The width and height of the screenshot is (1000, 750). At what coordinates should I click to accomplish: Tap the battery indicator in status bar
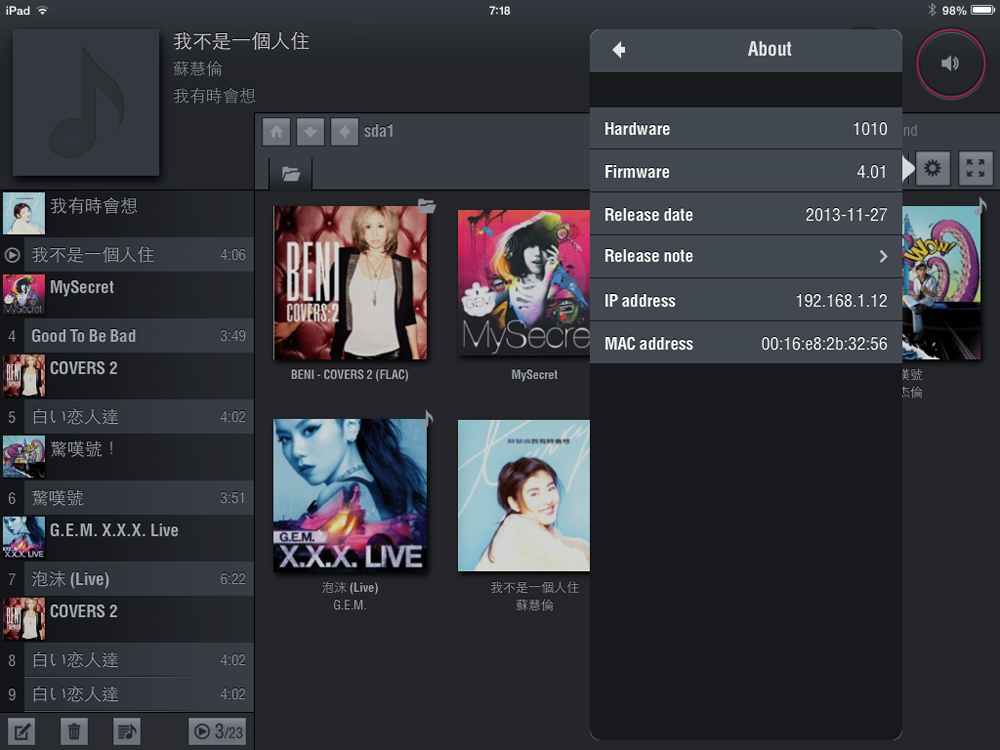click(x=983, y=10)
